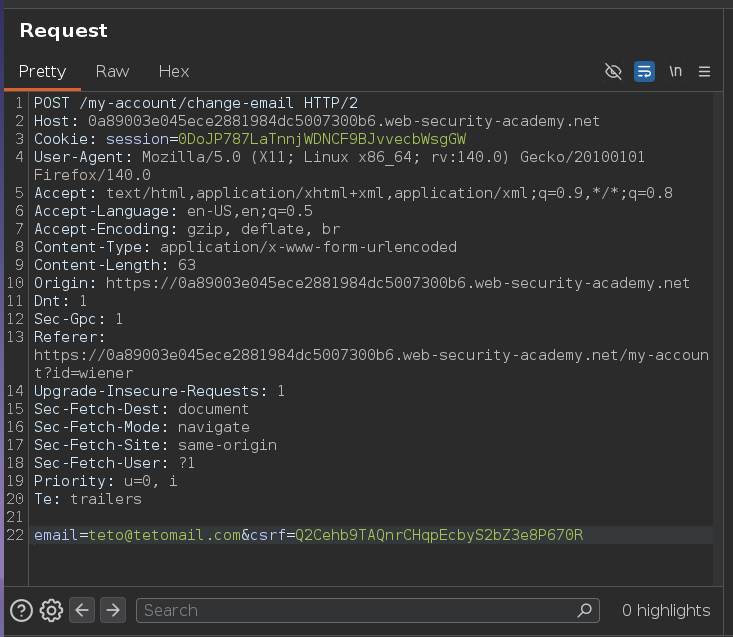The image size is (733, 637).
Task: Click the session cookie value
Action: pos(322,139)
